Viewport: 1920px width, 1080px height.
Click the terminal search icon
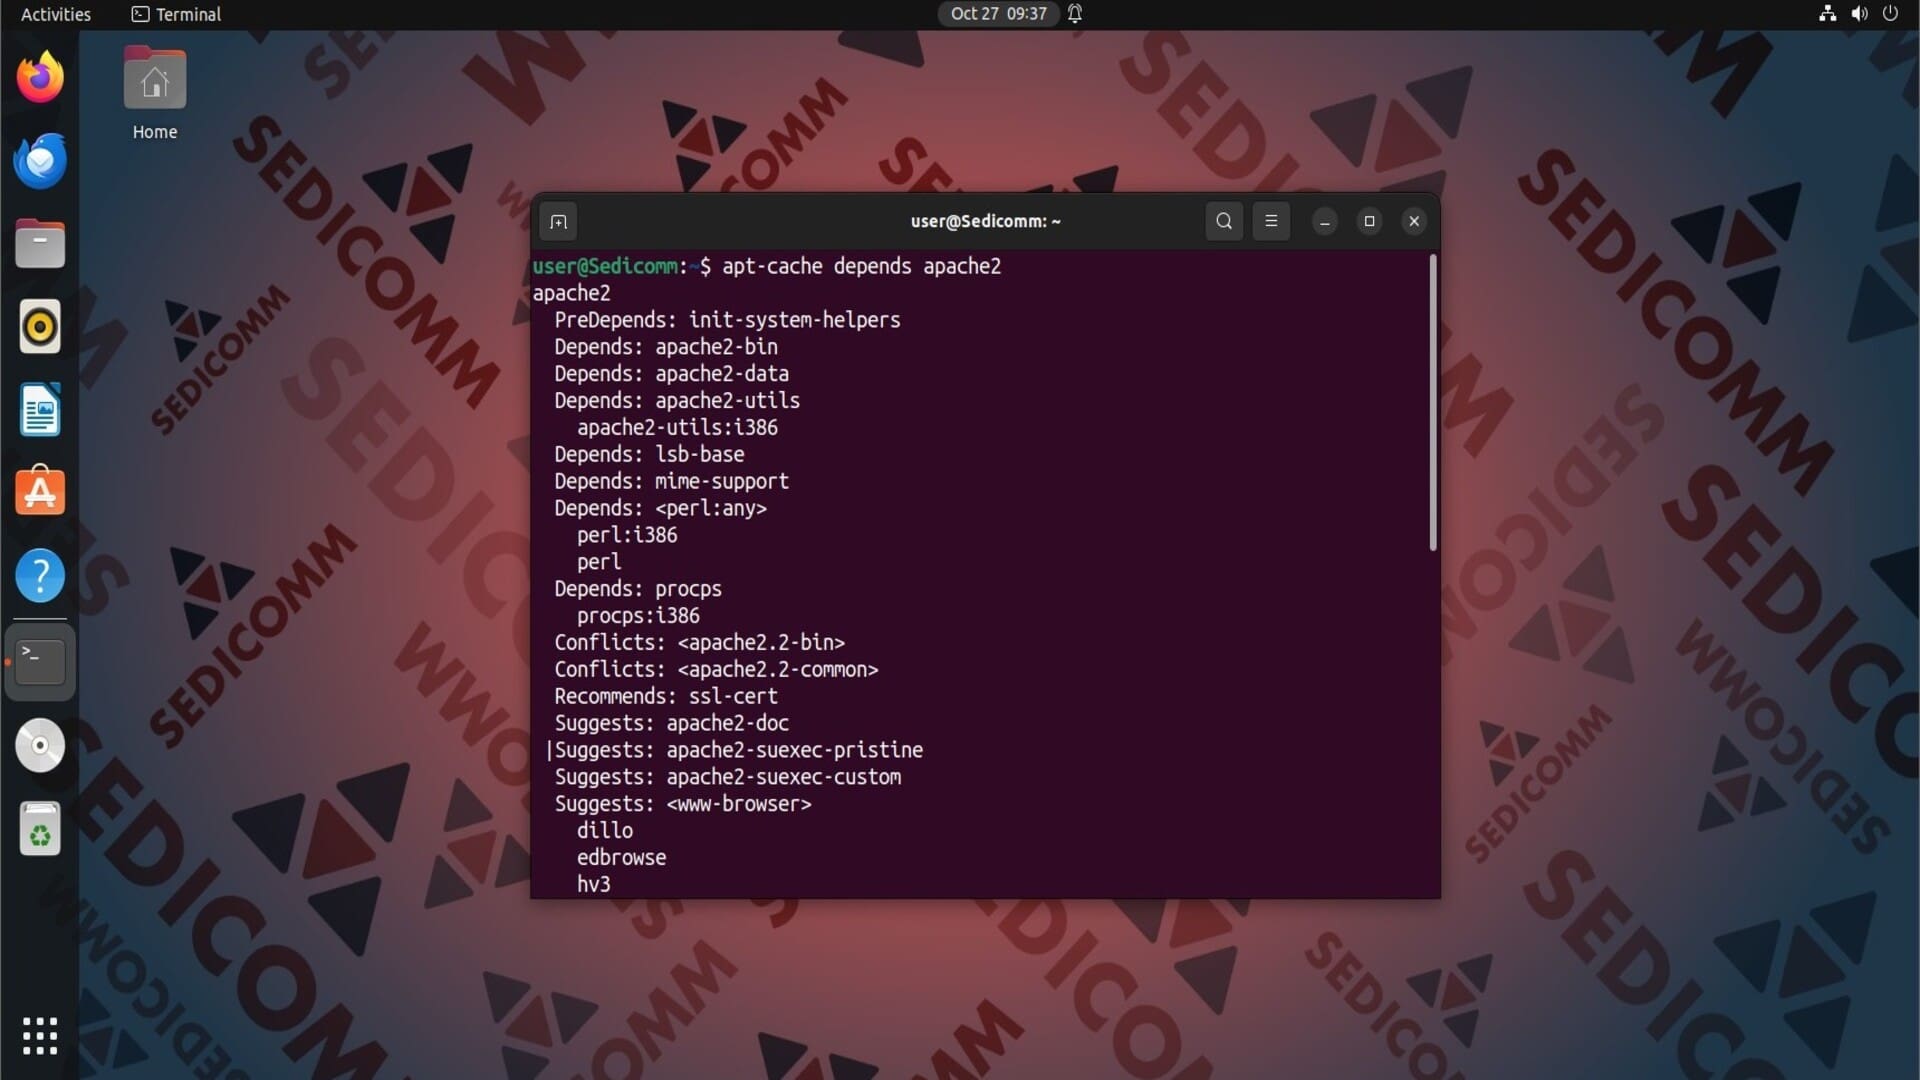tap(1224, 221)
